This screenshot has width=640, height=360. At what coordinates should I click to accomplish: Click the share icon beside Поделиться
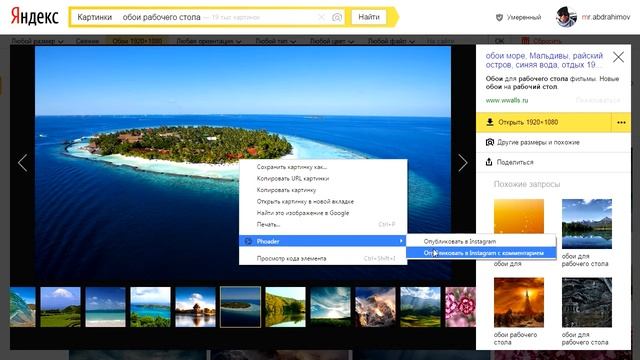point(489,162)
